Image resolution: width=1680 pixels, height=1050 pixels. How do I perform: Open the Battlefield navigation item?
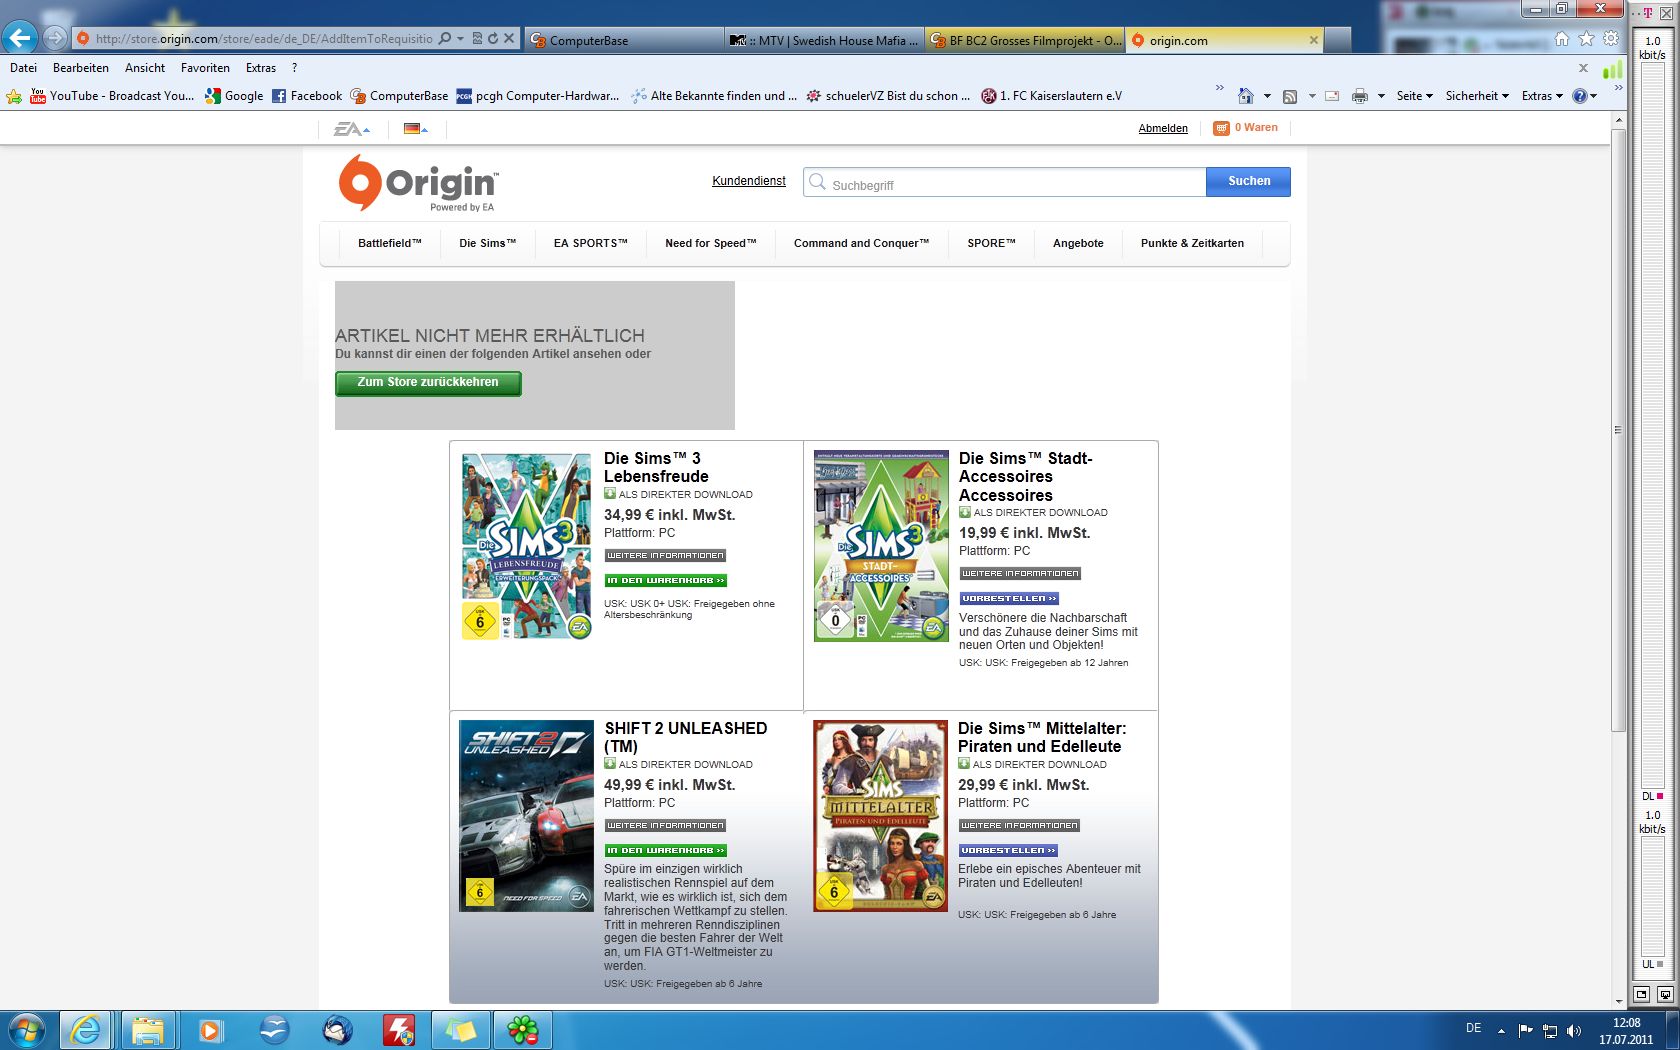coord(390,243)
